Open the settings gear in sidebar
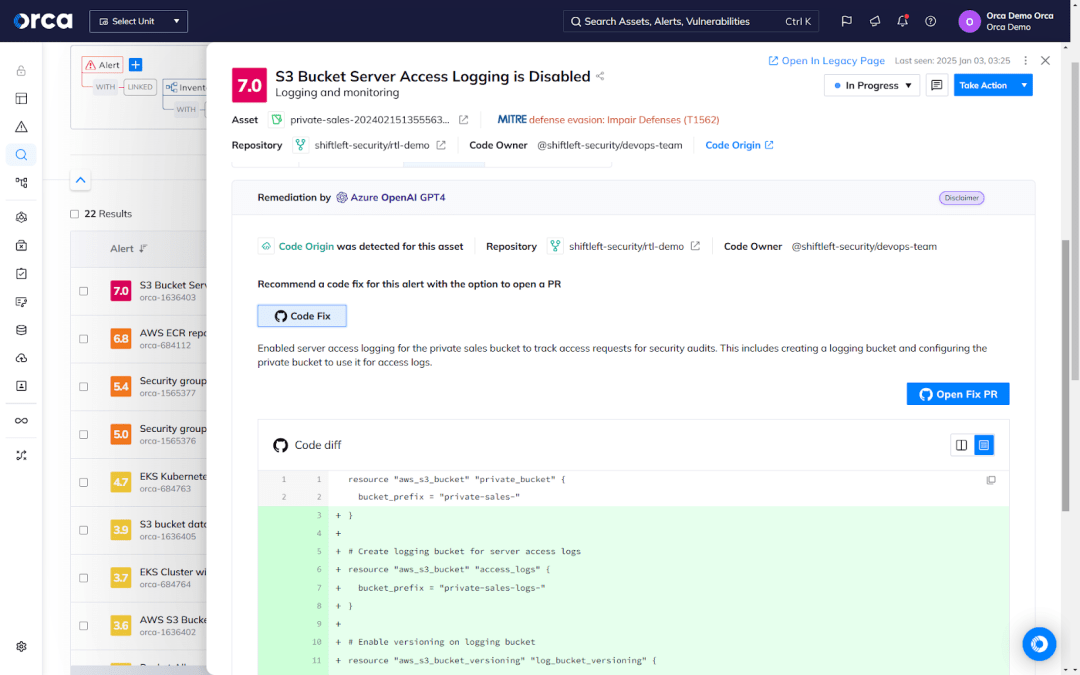The image size is (1080, 675). click(x=21, y=647)
